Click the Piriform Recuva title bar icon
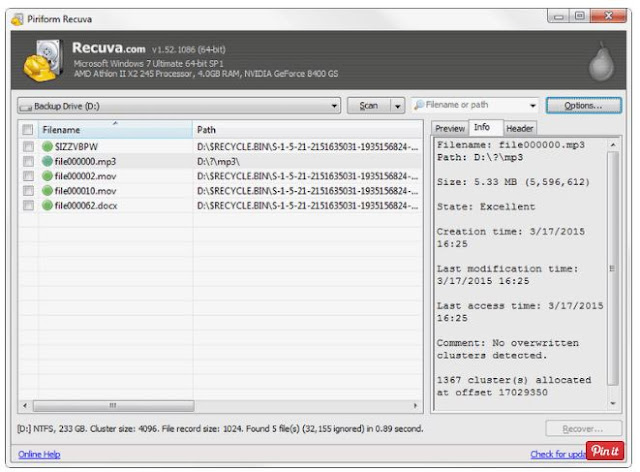 18,19
